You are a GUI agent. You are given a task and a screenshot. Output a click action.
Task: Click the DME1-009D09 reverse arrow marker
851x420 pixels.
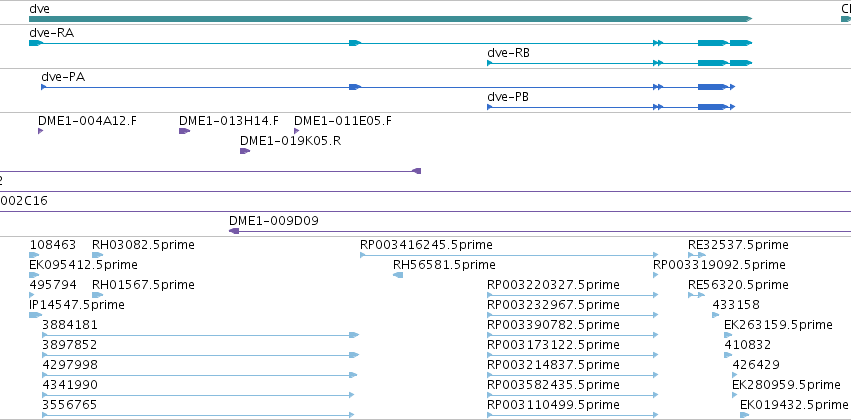pyautogui.click(x=234, y=231)
